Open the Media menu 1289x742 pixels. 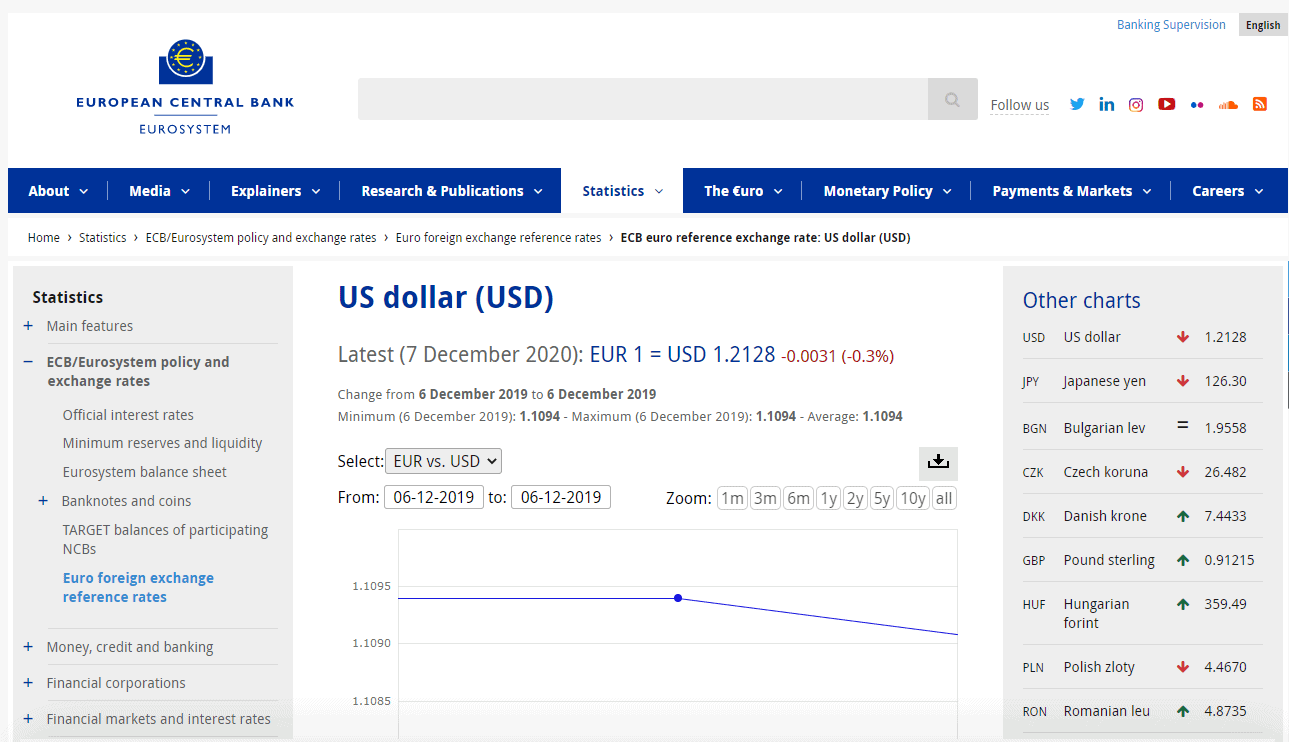[159, 191]
